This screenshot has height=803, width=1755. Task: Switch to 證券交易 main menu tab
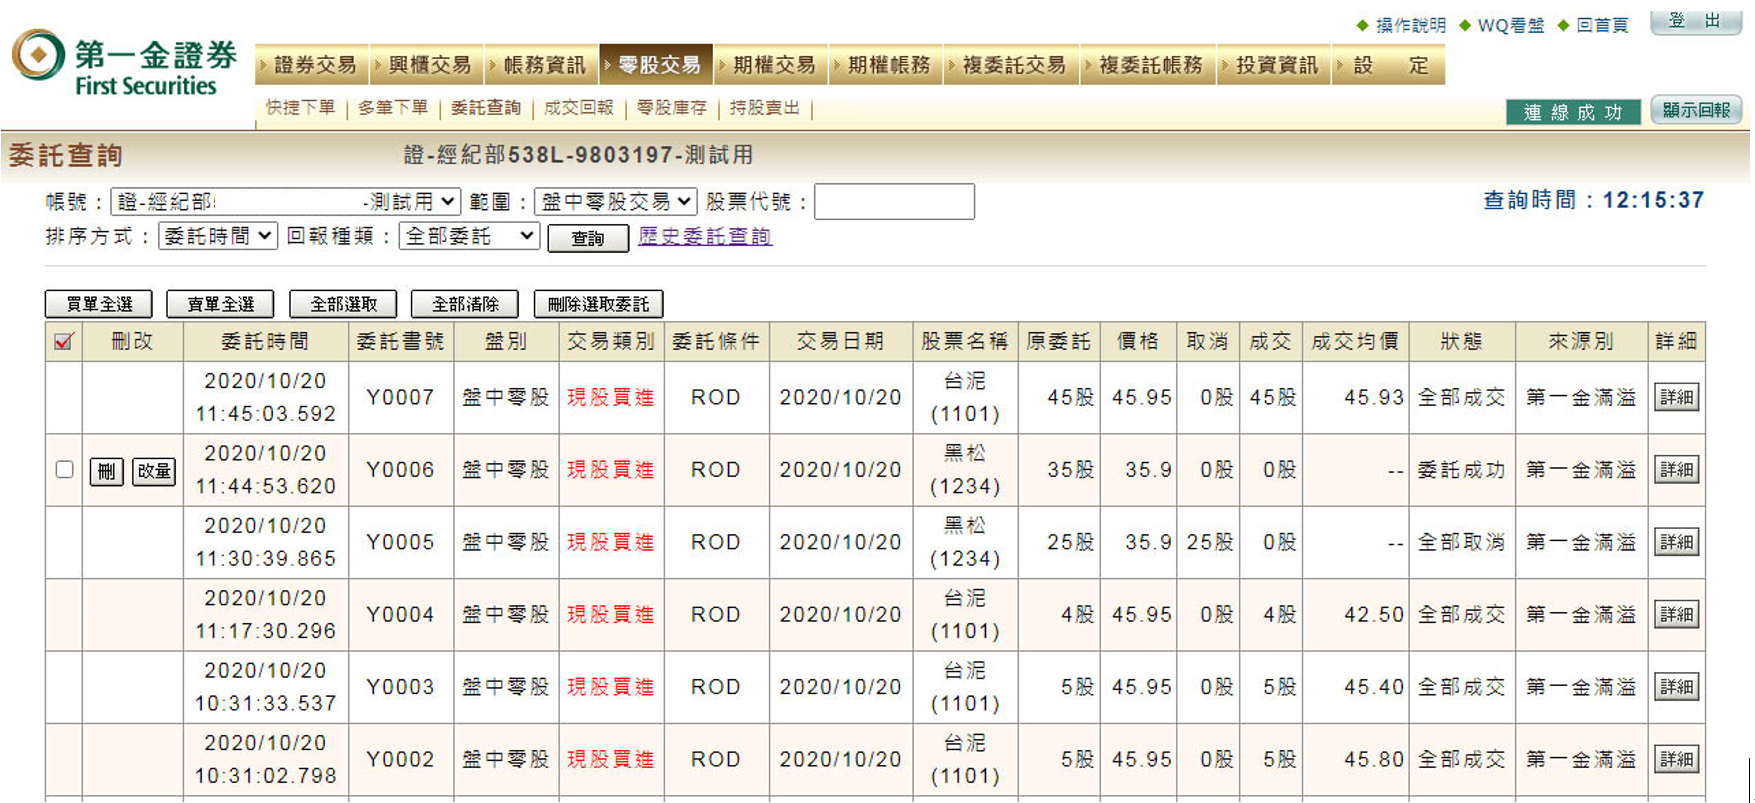tap(313, 65)
